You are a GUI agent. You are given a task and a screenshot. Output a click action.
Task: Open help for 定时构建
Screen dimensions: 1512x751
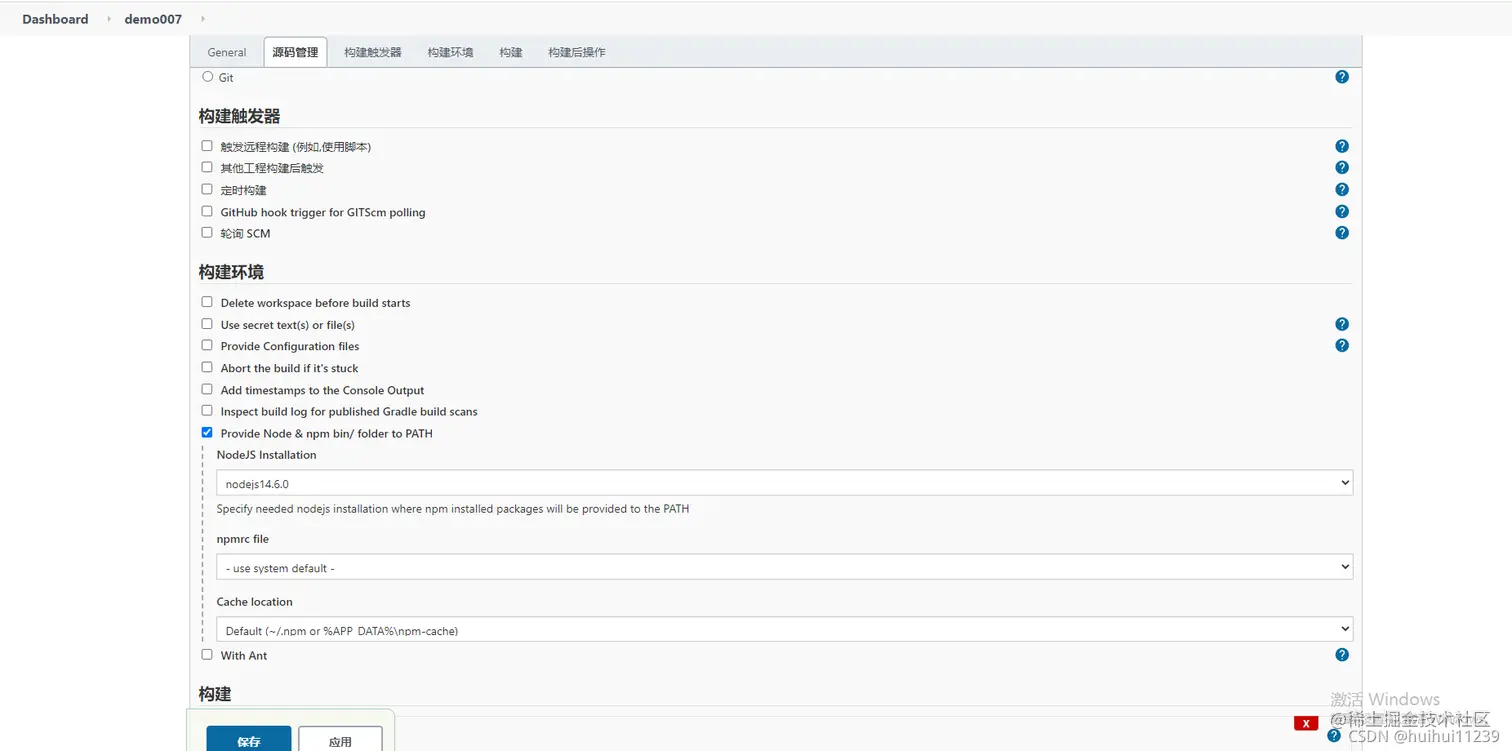point(1342,190)
